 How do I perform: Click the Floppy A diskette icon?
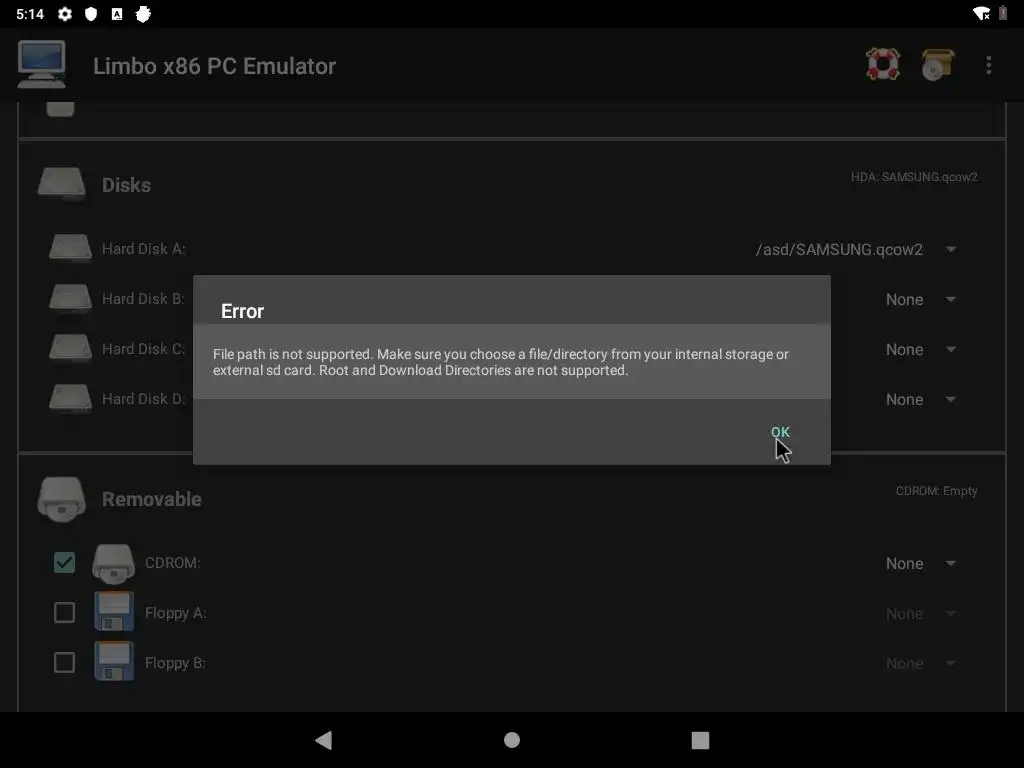[x=114, y=612]
